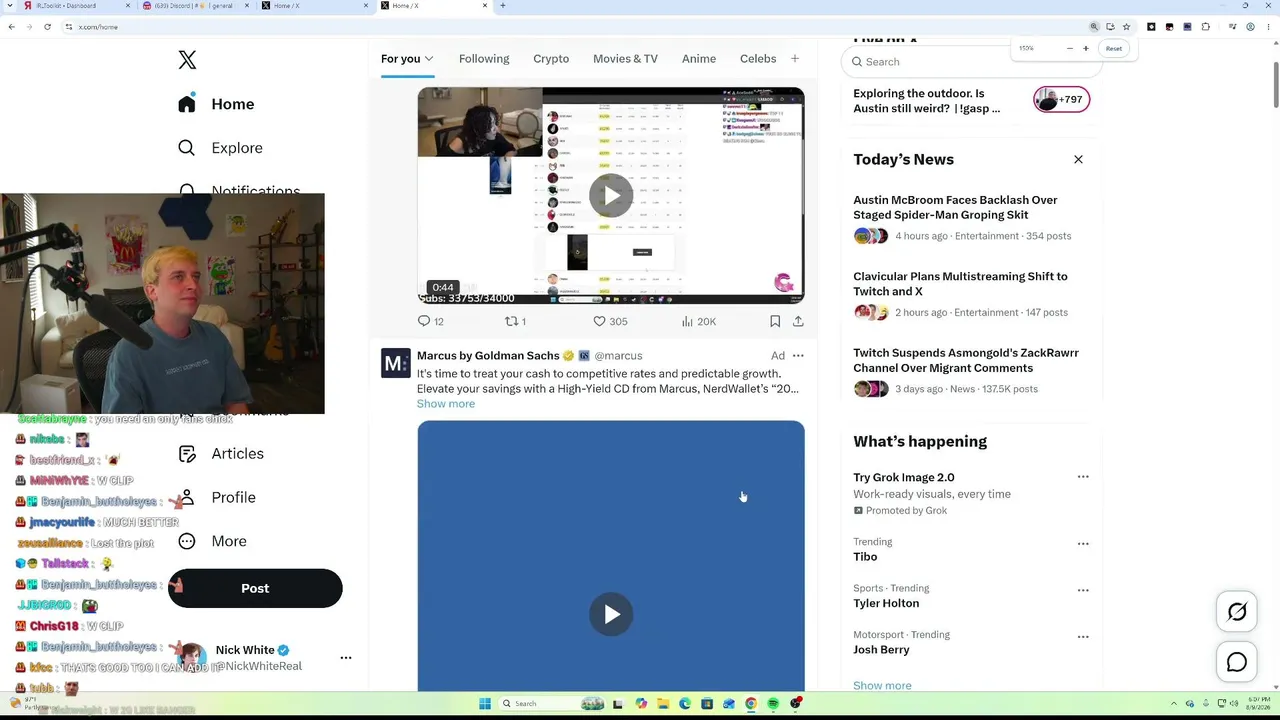Open the live +797 listeners avatar pill
Screen dimensions: 1280x720
pyautogui.click(x=1061, y=100)
